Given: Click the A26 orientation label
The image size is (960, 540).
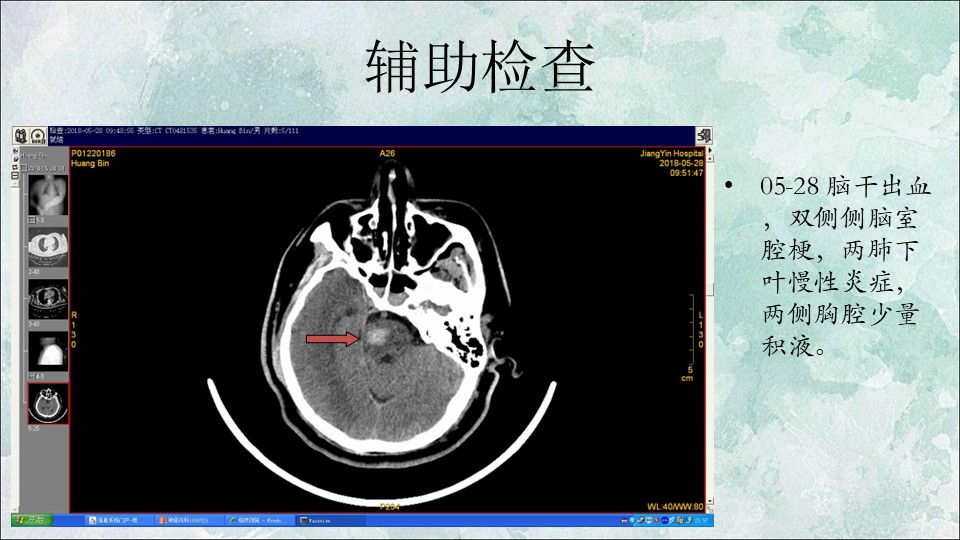Looking at the screenshot, I should point(387,153).
